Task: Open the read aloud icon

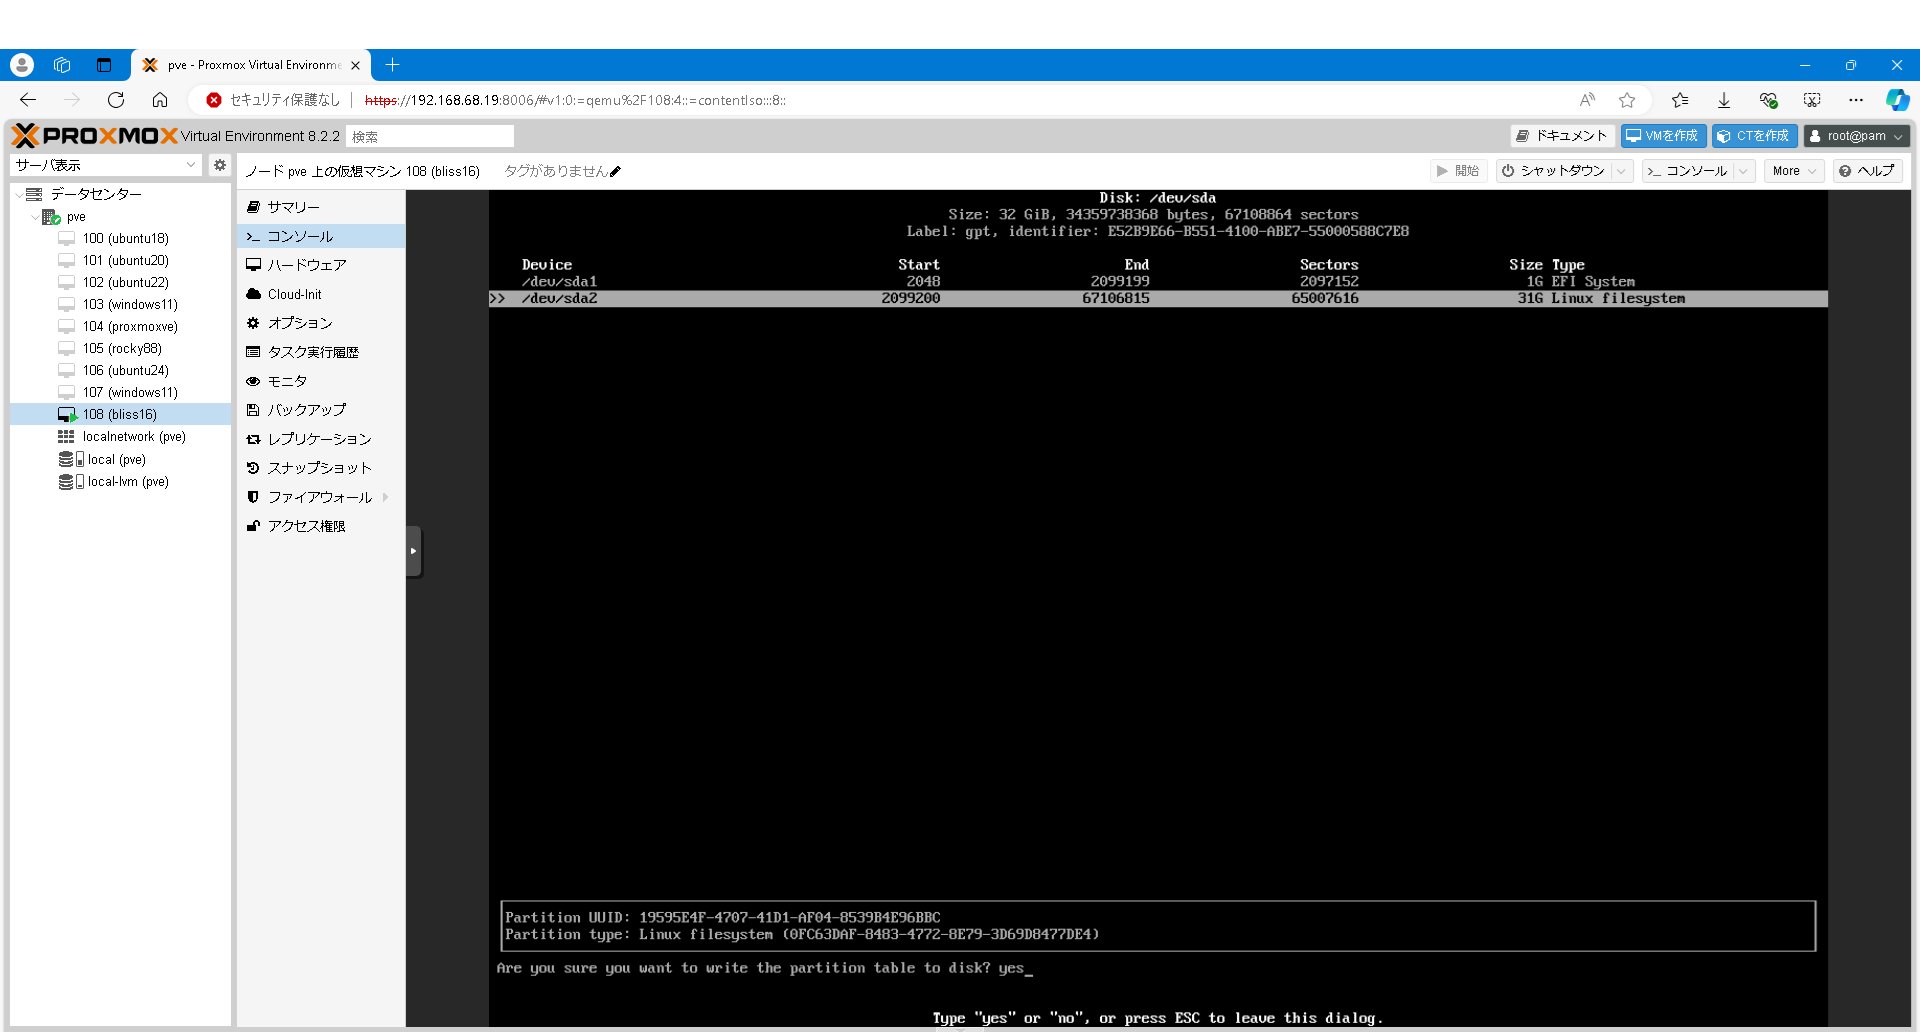Action: [1587, 100]
